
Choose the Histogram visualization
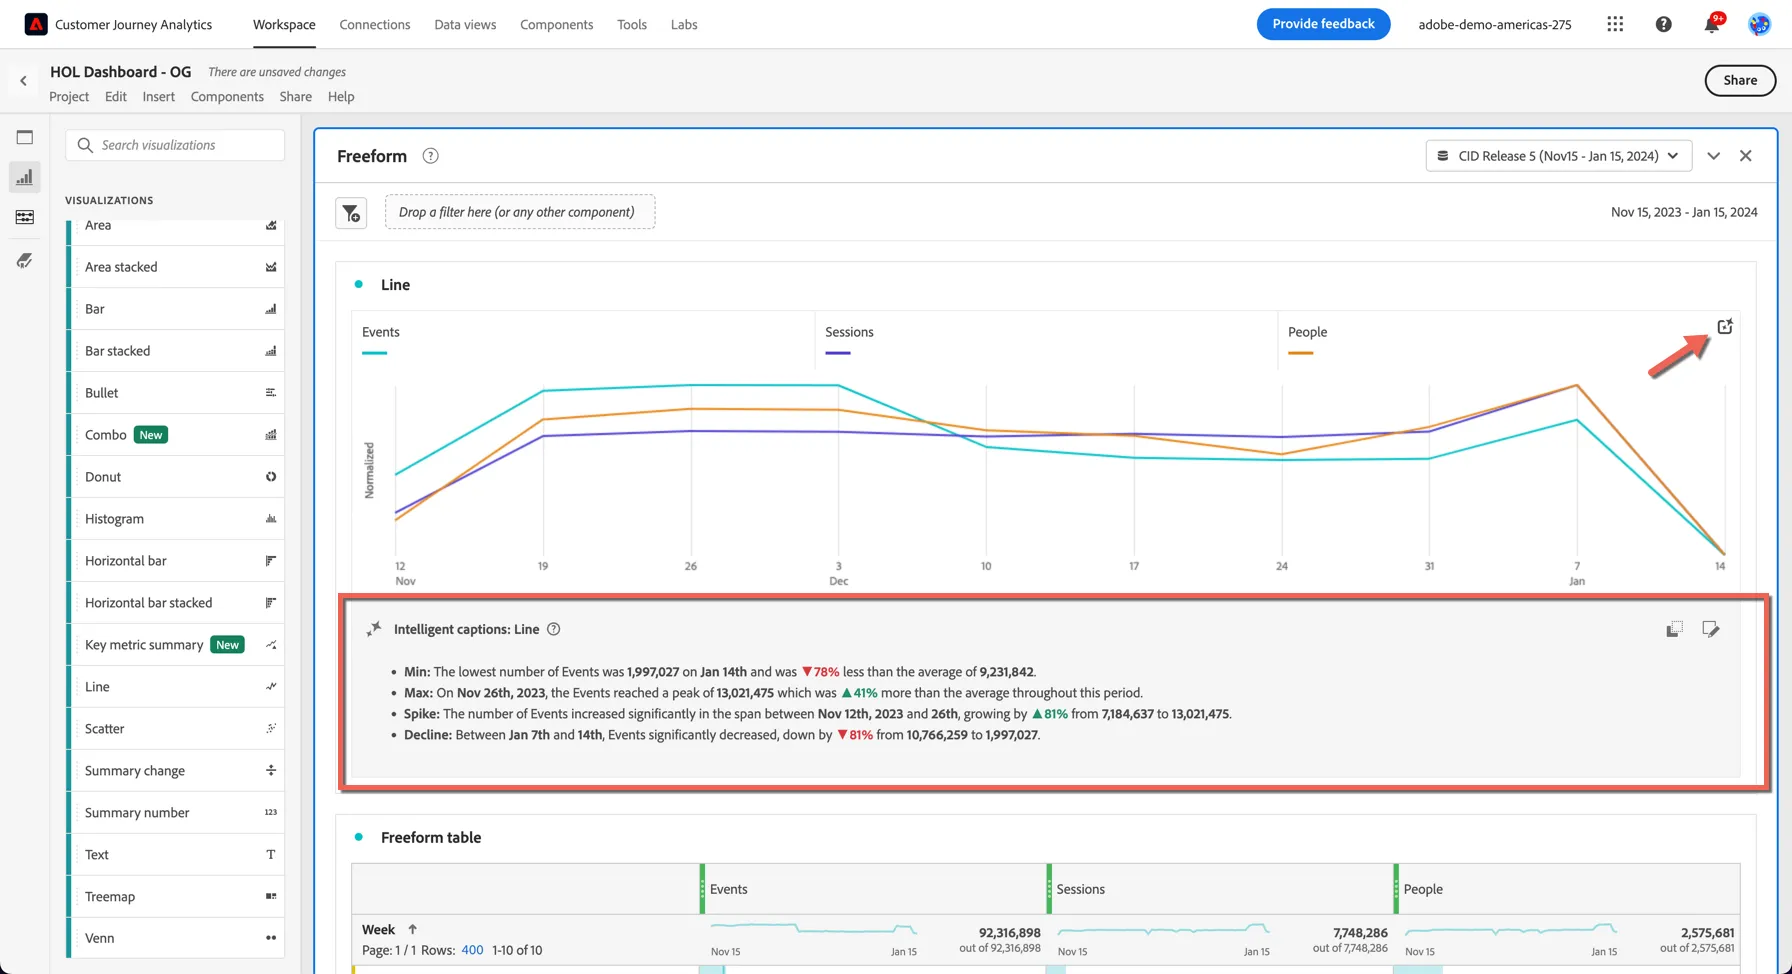click(x=177, y=519)
